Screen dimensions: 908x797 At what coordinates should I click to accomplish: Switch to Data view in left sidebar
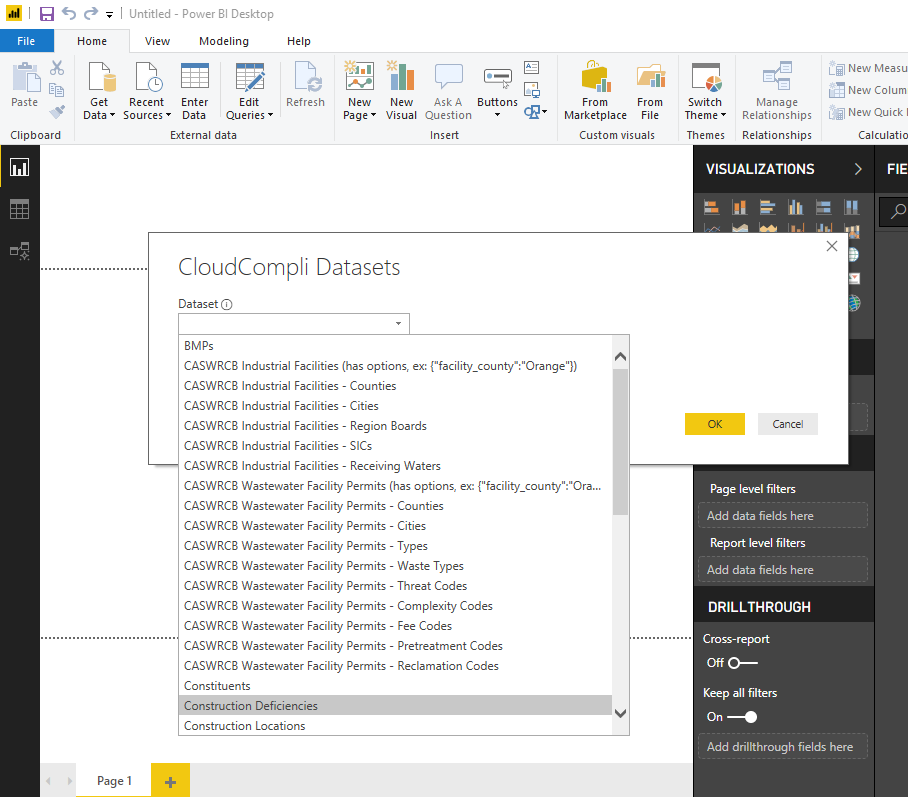pyautogui.click(x=19, y=209)
